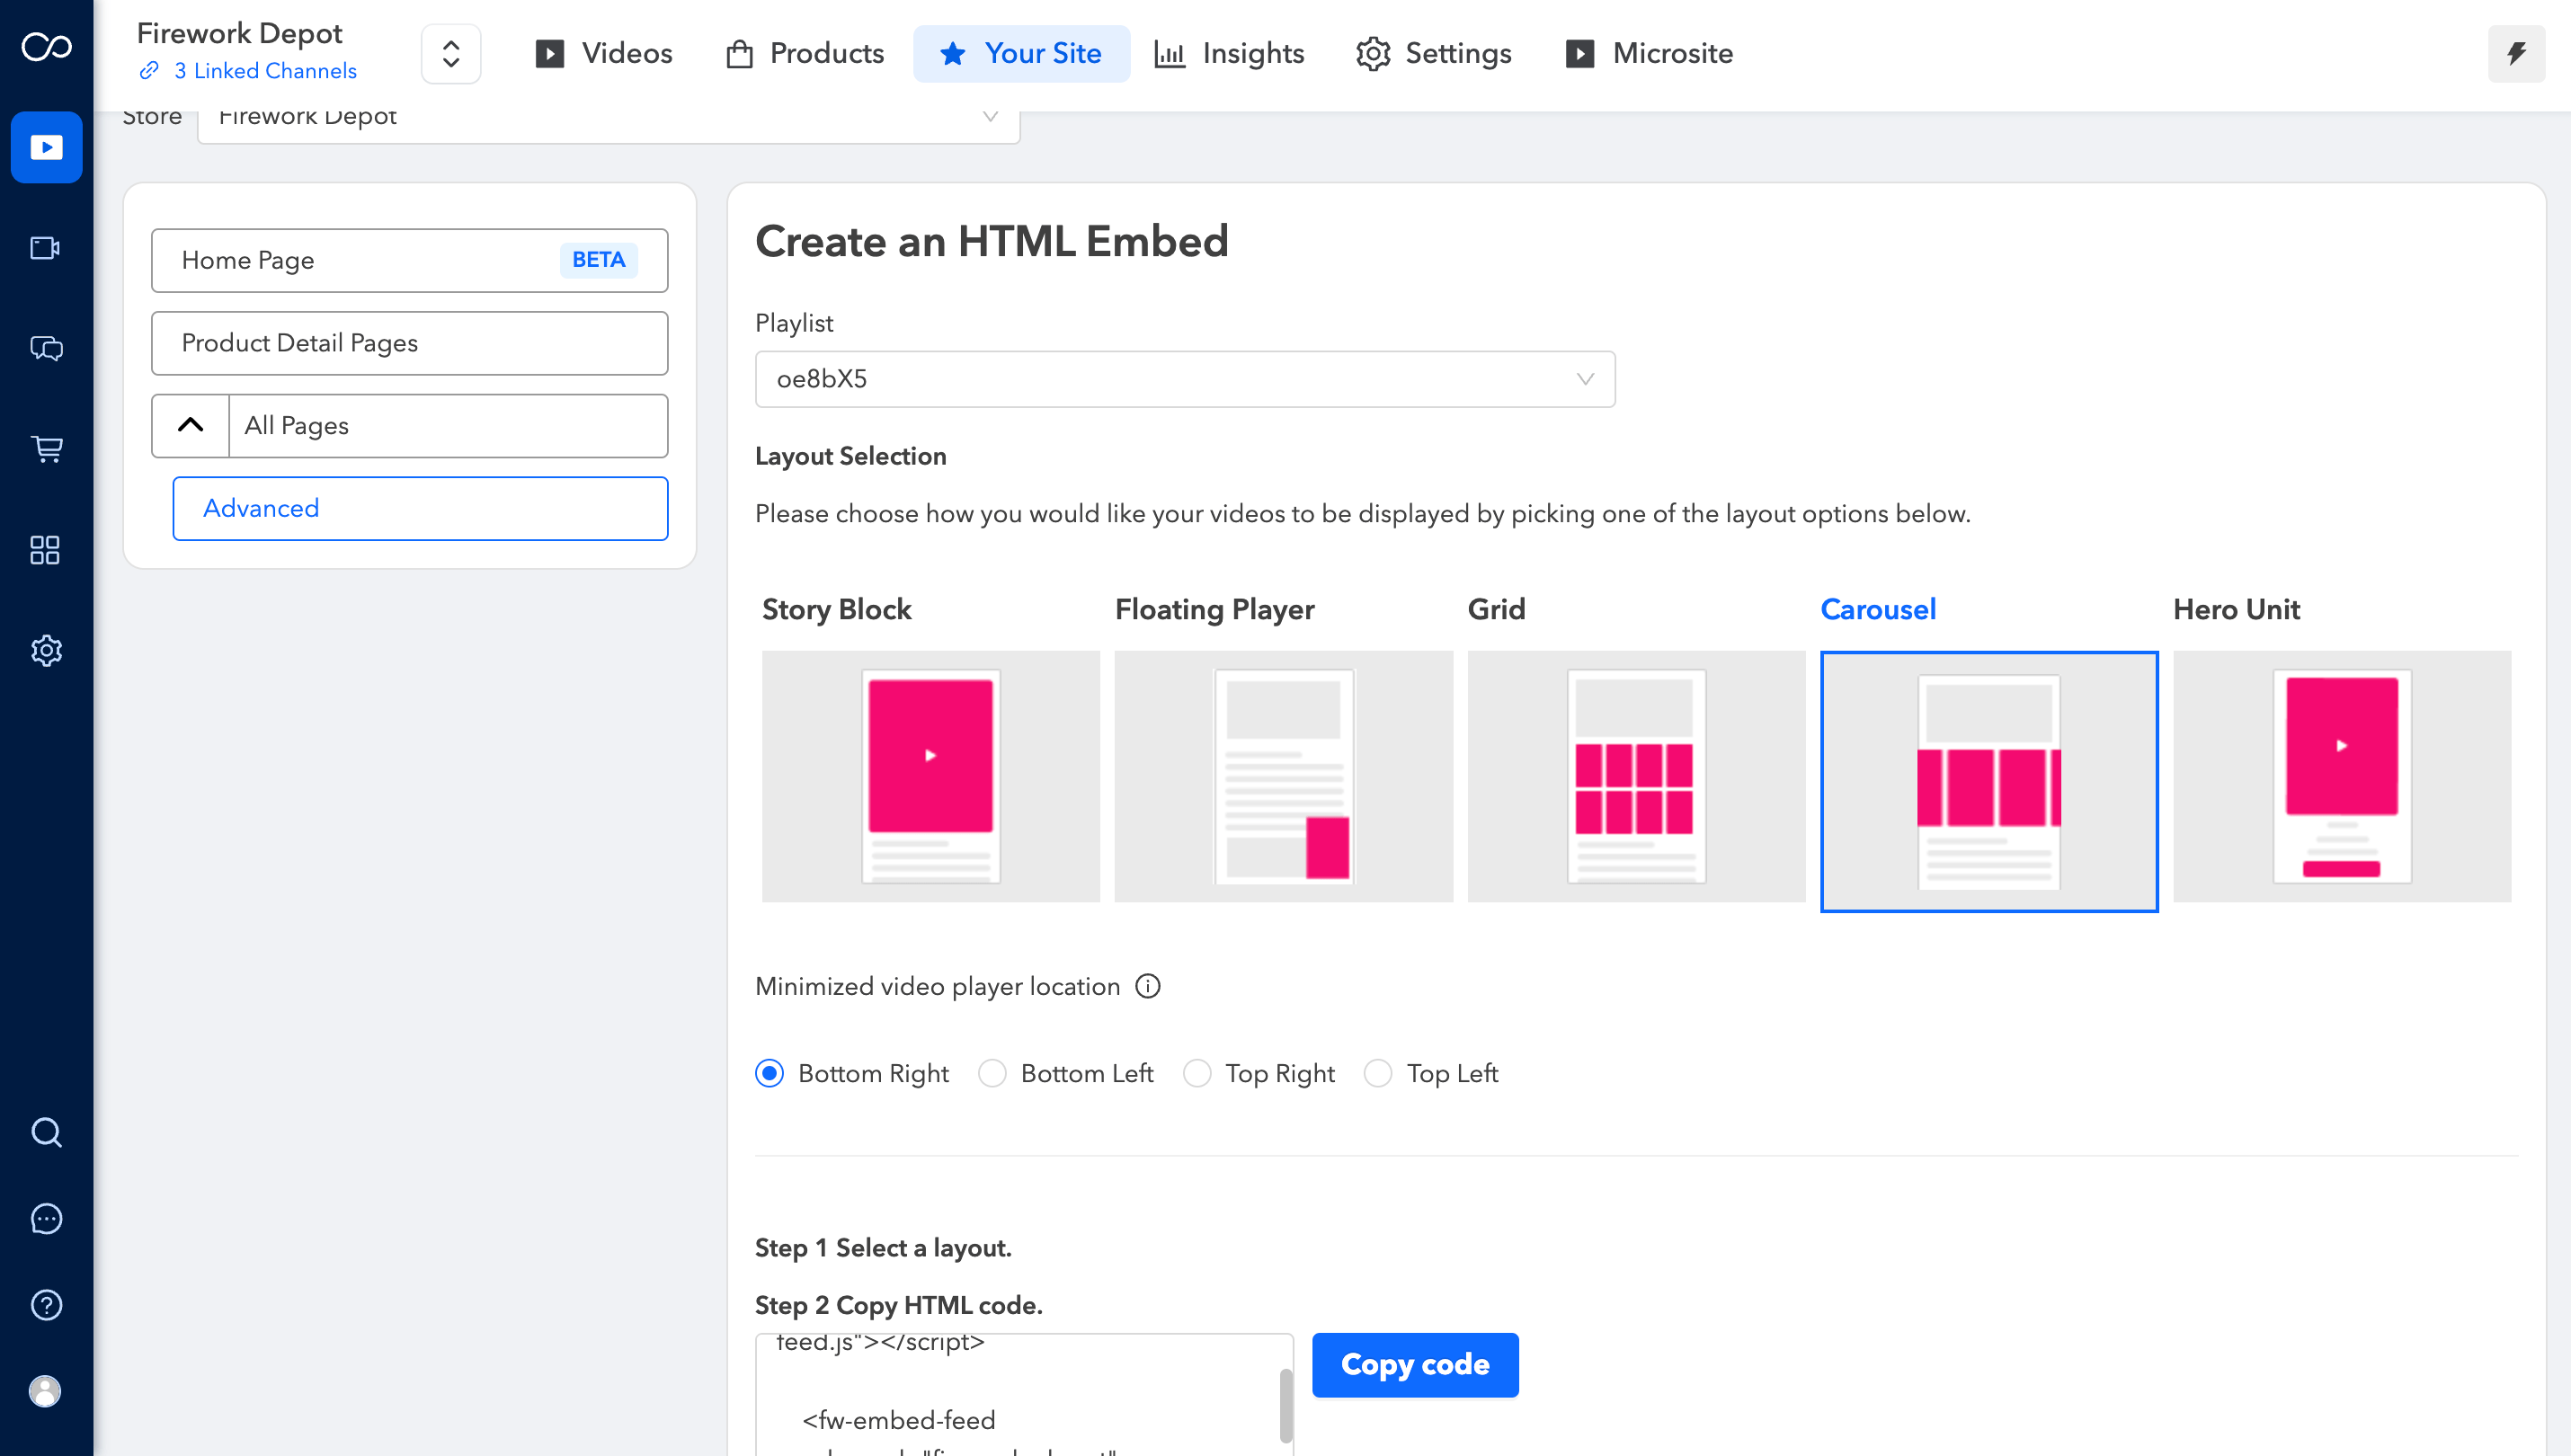This screenshot has width=2571, height=1456.
Task: Switch to the Insights tab
Action: (1229, 54)
